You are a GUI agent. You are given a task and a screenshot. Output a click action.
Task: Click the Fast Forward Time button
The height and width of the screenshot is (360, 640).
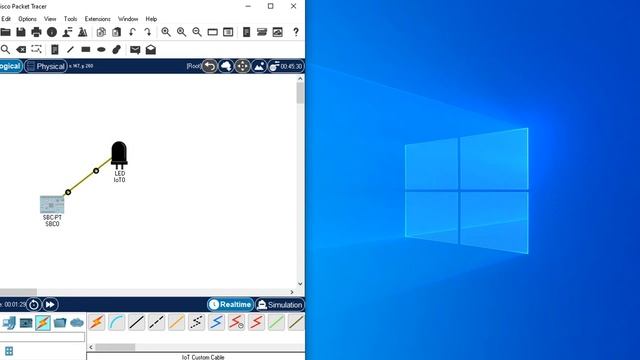point(50,304)
